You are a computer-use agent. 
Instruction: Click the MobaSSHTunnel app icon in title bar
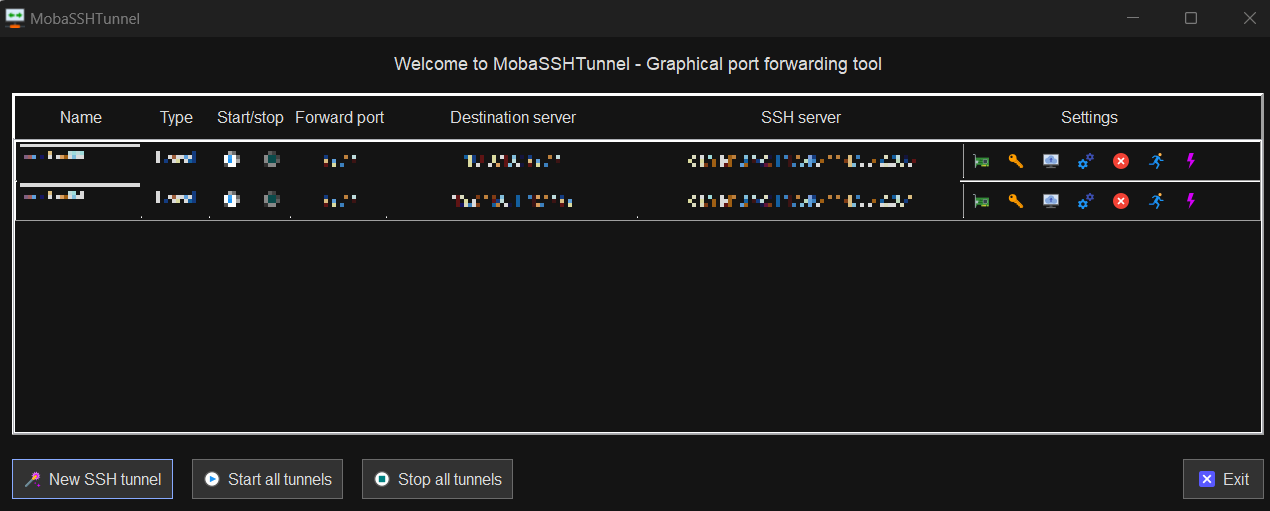click(x=15, y=18)
